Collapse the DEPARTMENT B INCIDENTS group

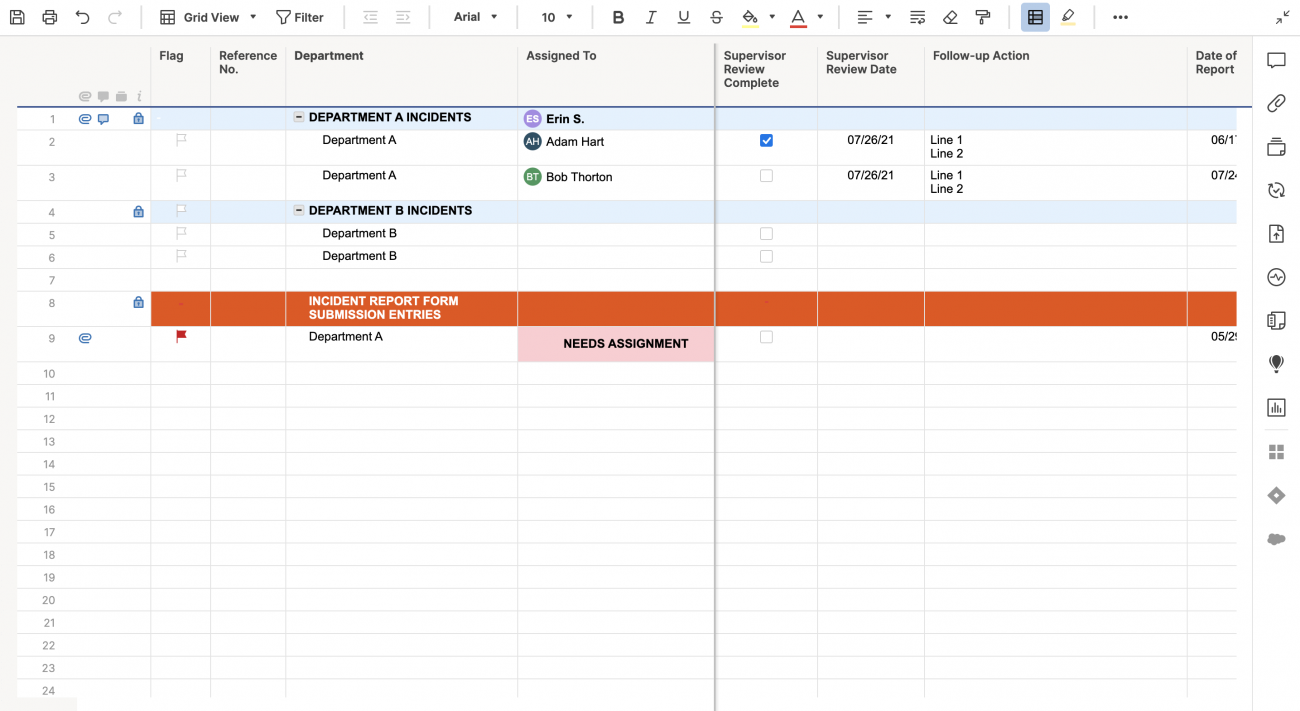pyautogui.click(x=298, y=210)
